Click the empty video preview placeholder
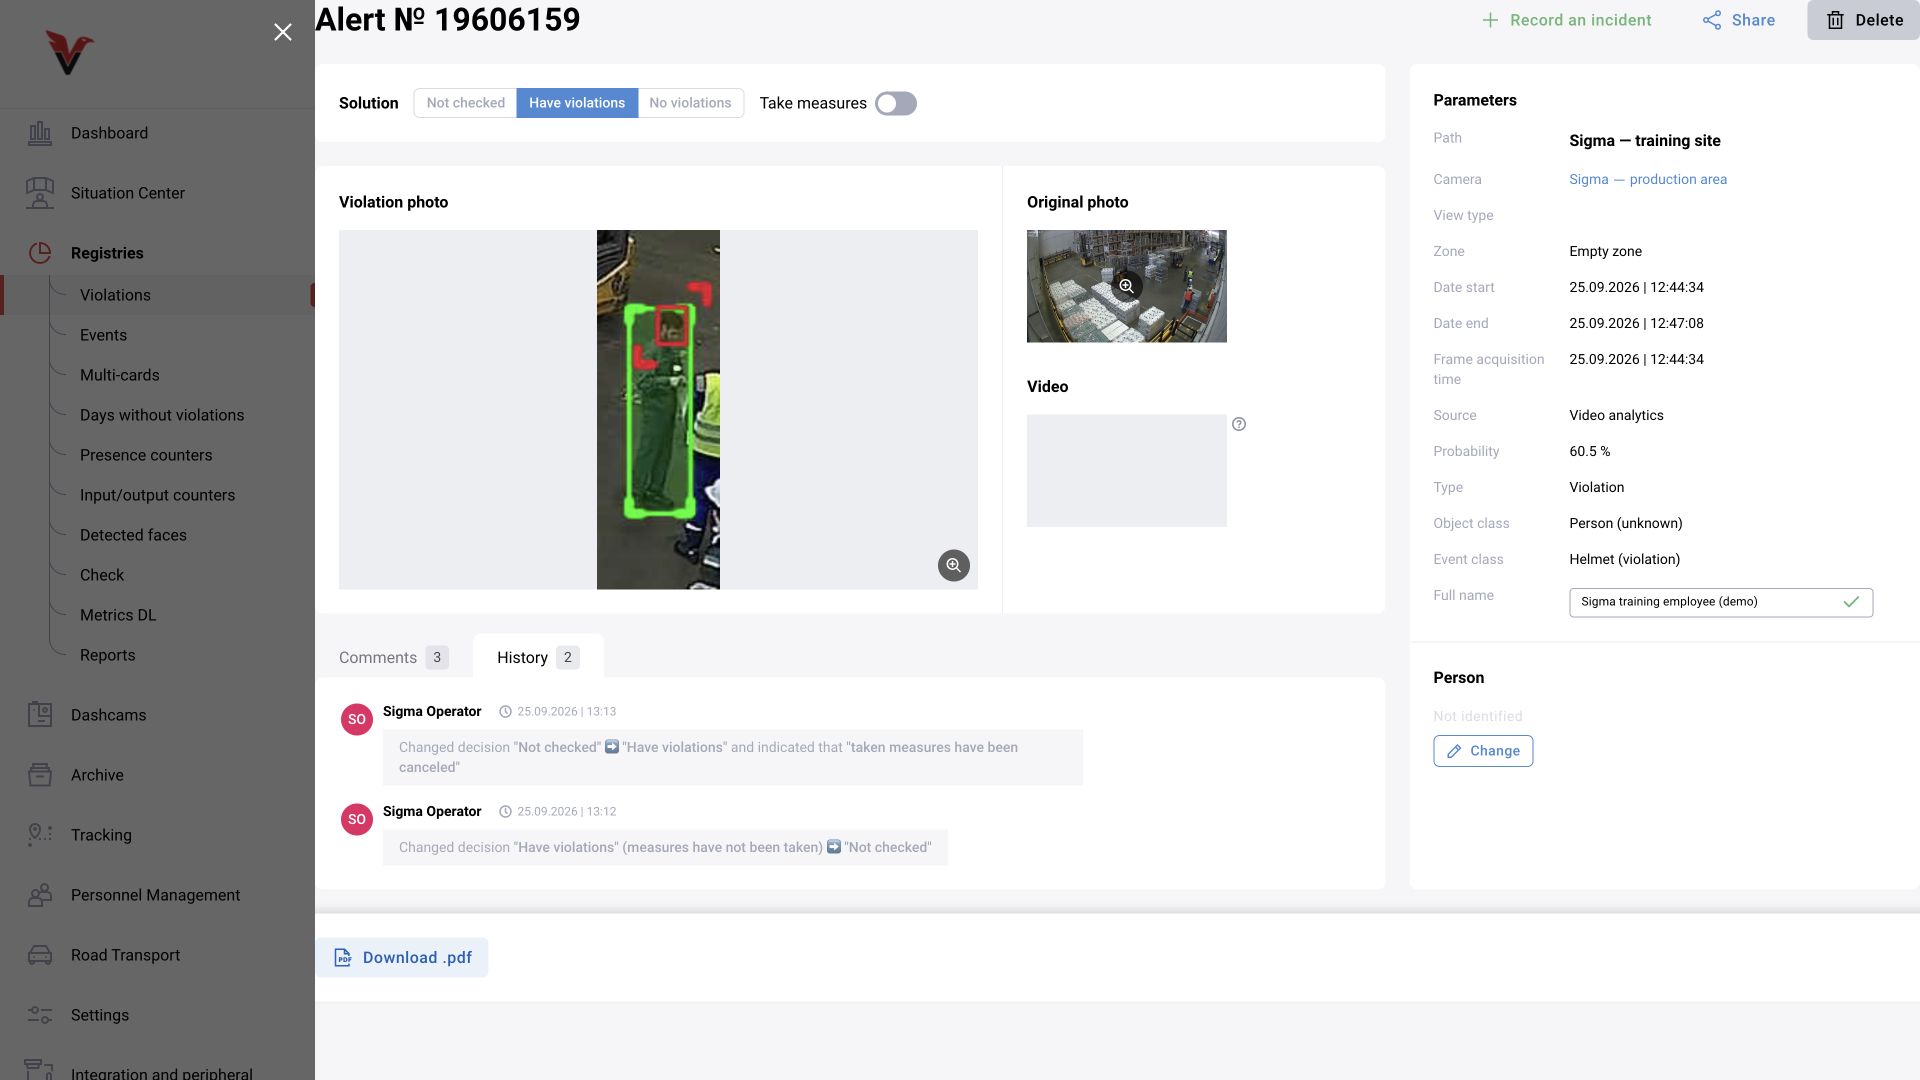The height and width of the screenshot is (1080, 1920). pyautogui.click(x=1126, y=471)
